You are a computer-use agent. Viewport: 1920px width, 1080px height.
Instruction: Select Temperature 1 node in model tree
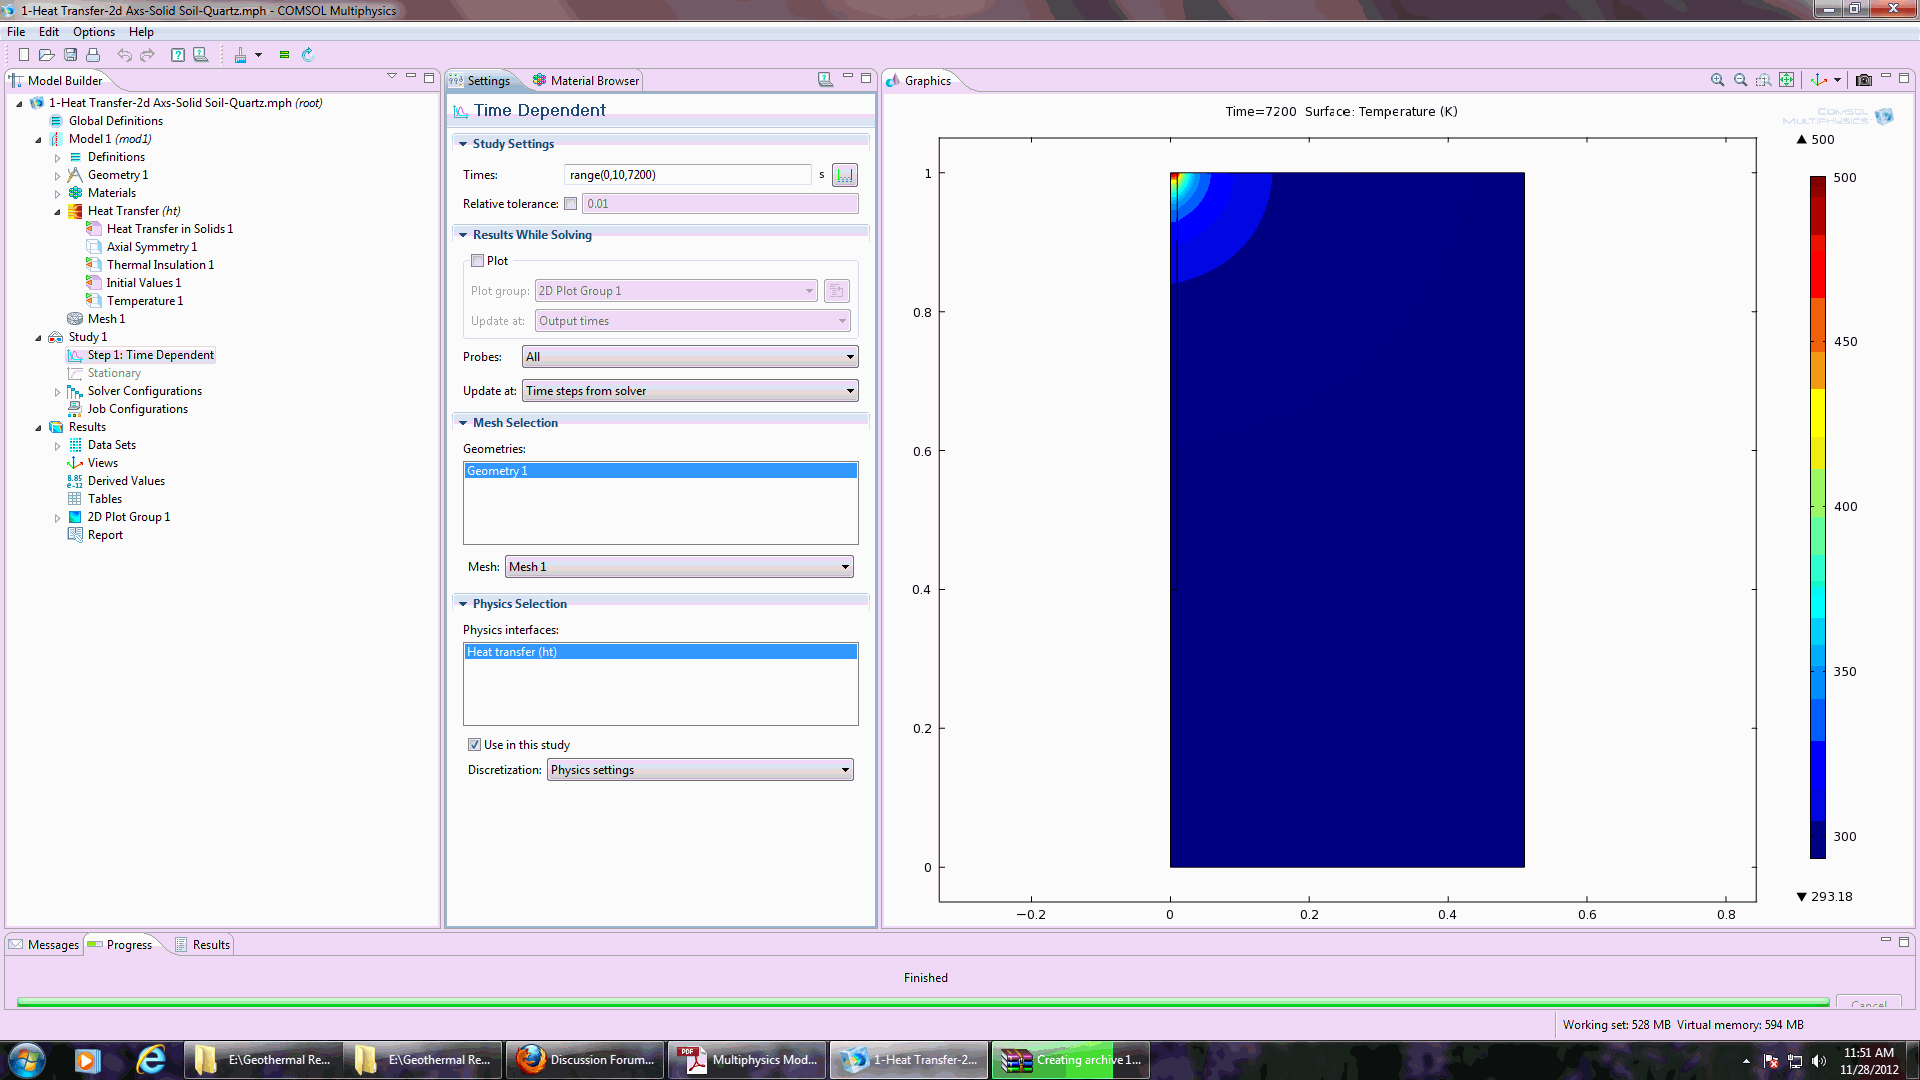click(x=144, y=301)
